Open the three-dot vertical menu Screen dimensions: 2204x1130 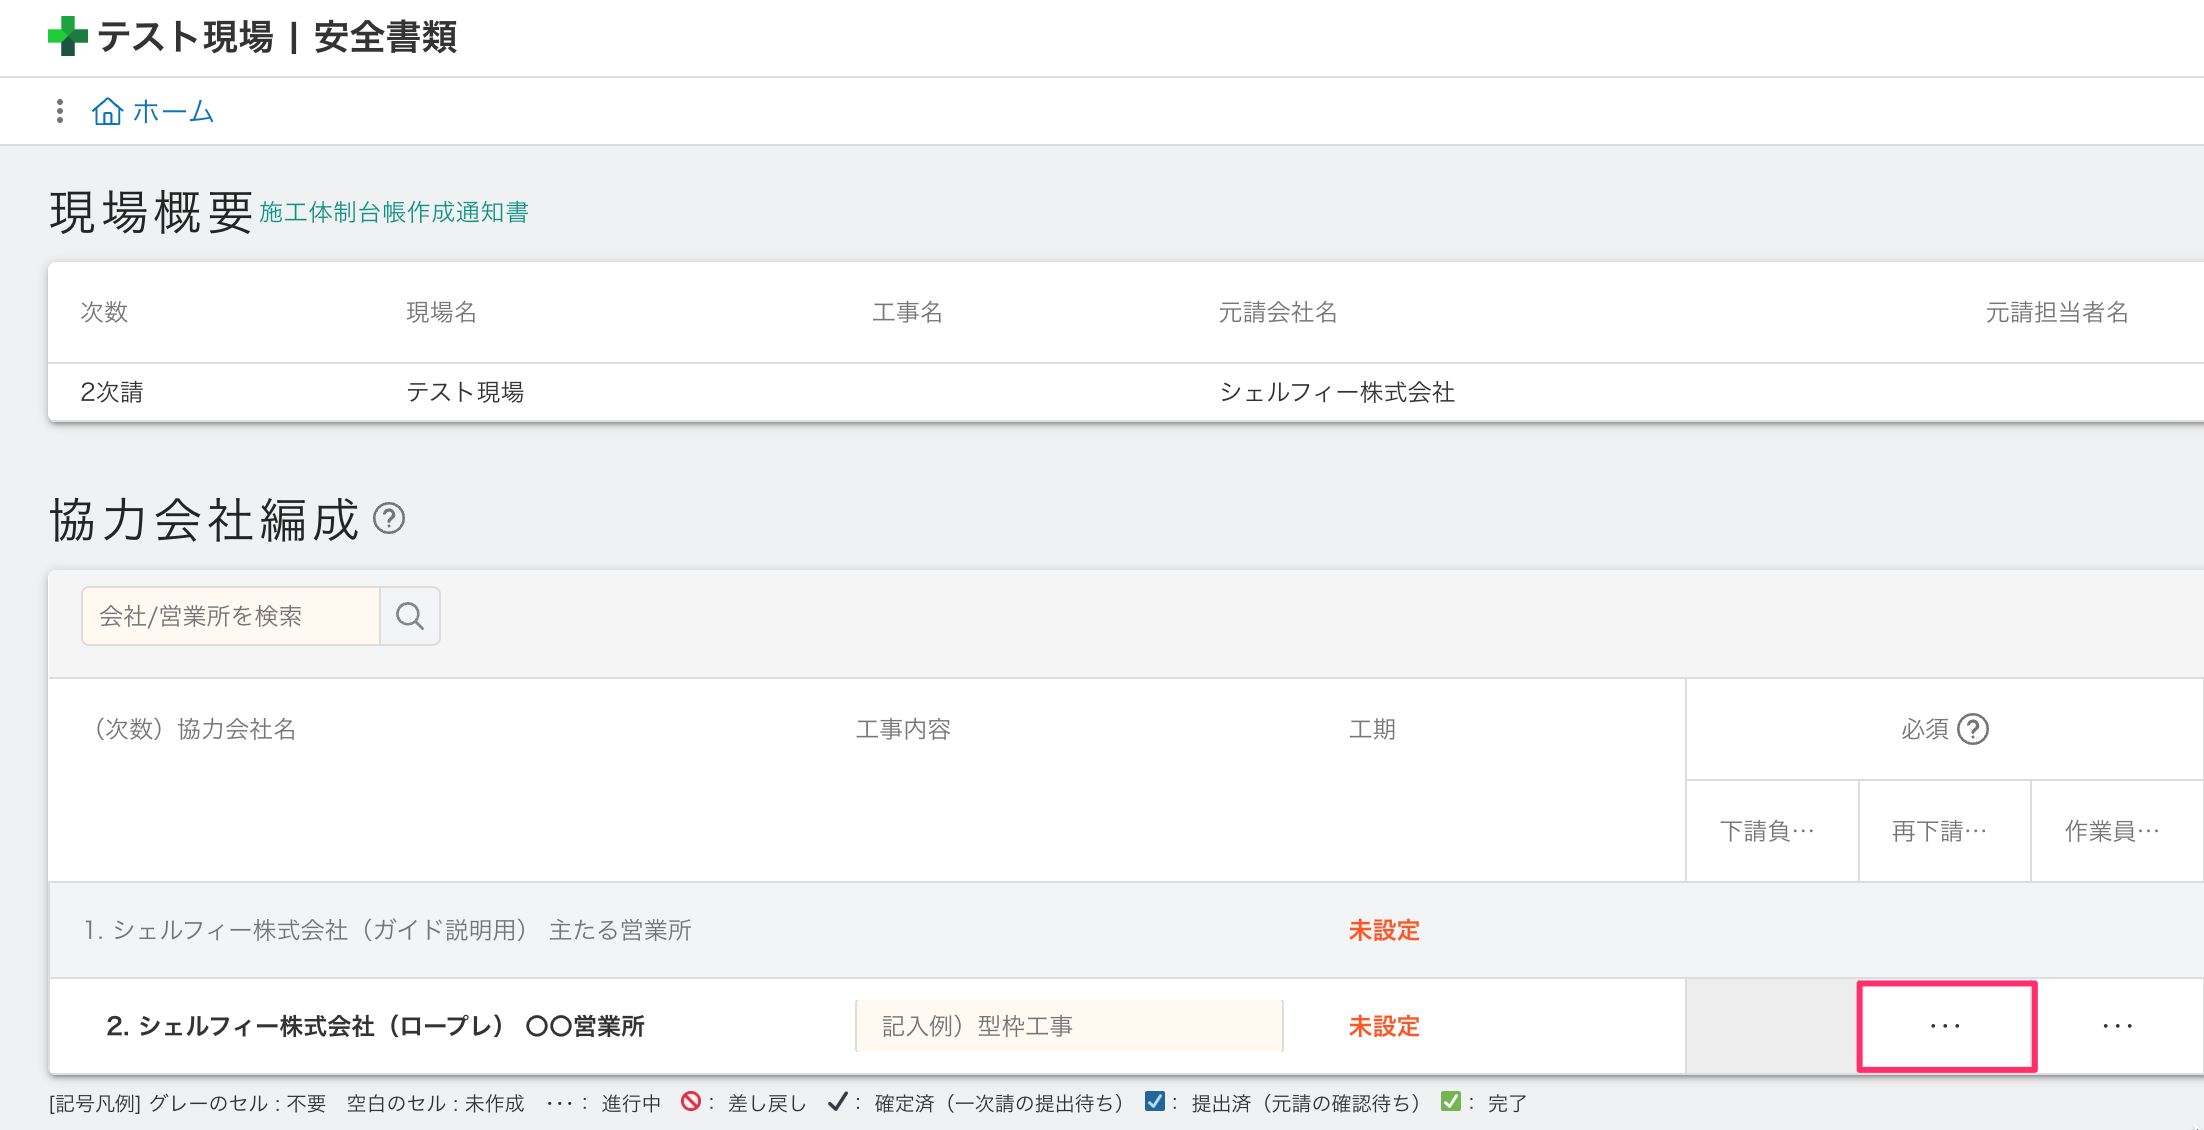click(60, 111)
